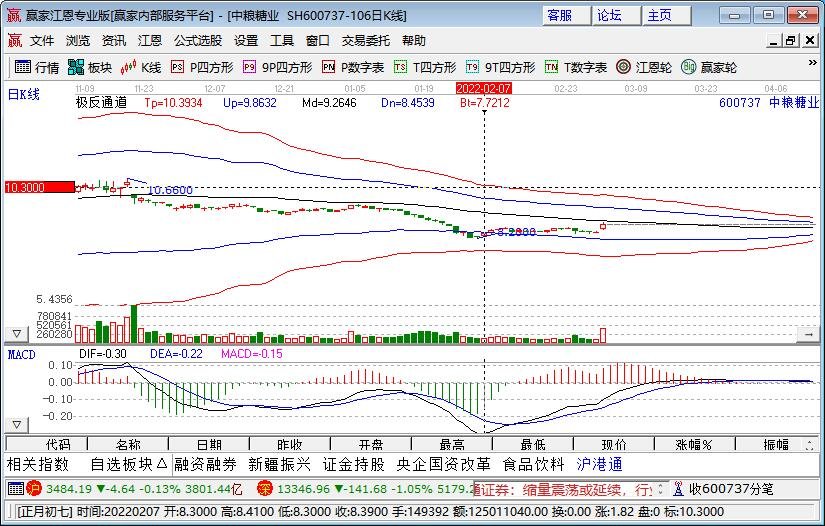
Task: Open the T四方形 tool
Action: [425, 67]
